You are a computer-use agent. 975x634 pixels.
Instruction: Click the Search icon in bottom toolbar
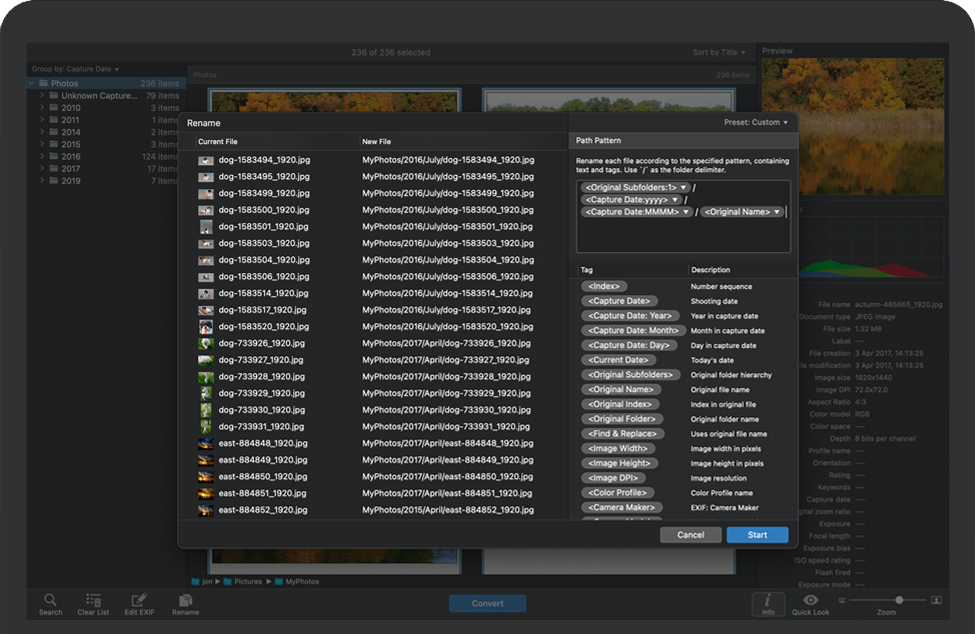pyautogui.click(x=50, y=600)
